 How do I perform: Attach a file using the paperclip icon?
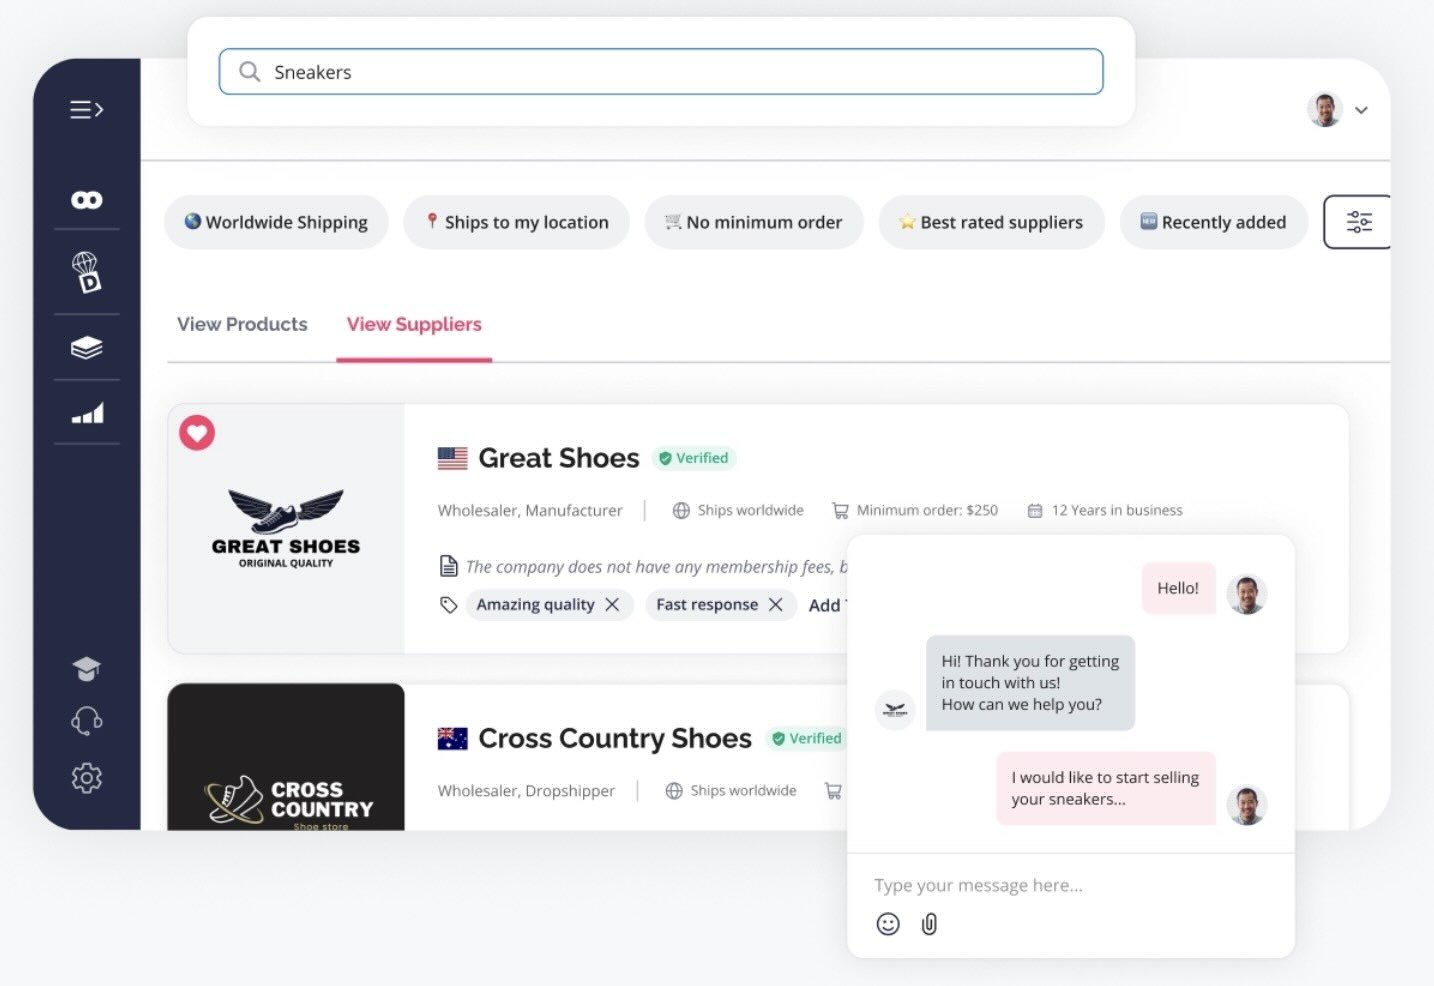coord(929,924)
